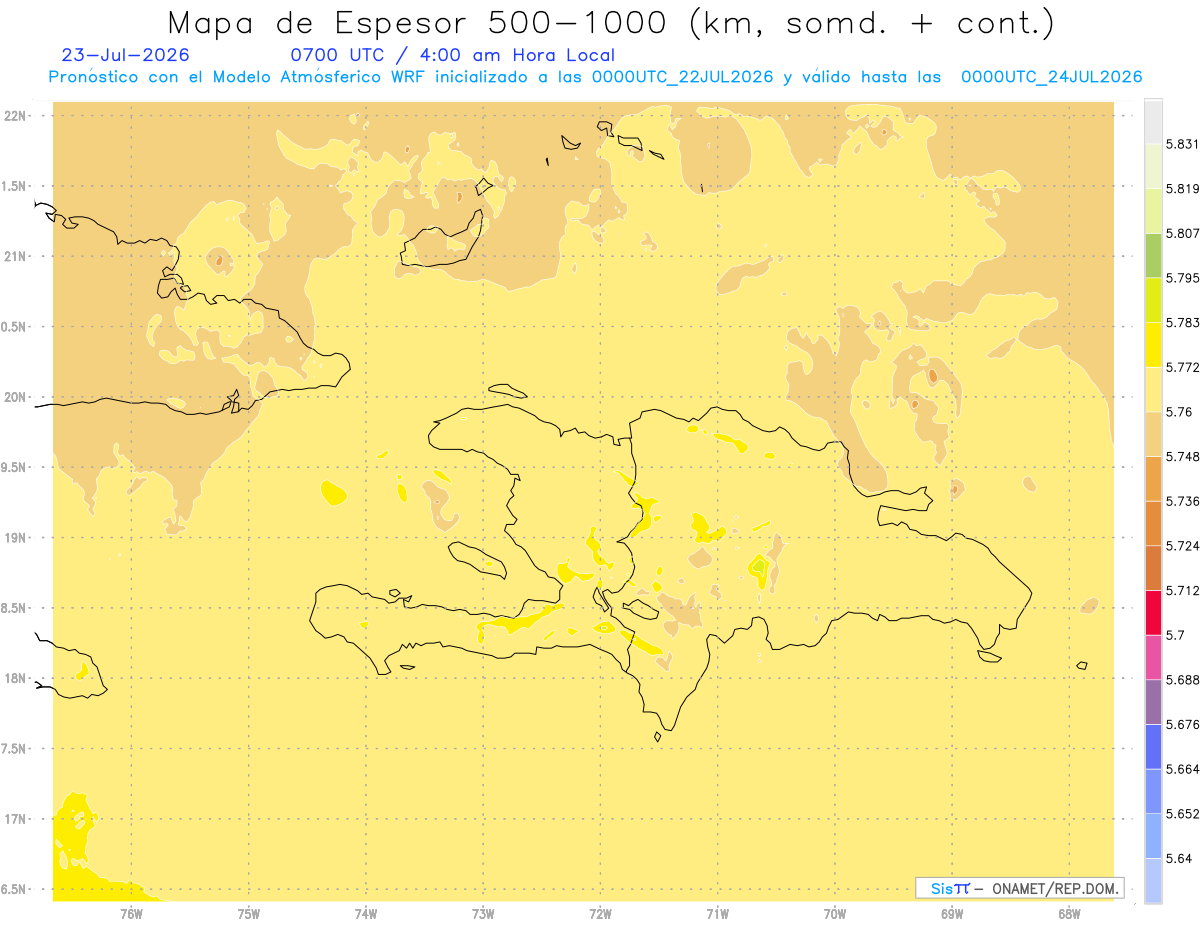Click legend value '5.807'
1200x927 pixels.
pos(1183,233)
